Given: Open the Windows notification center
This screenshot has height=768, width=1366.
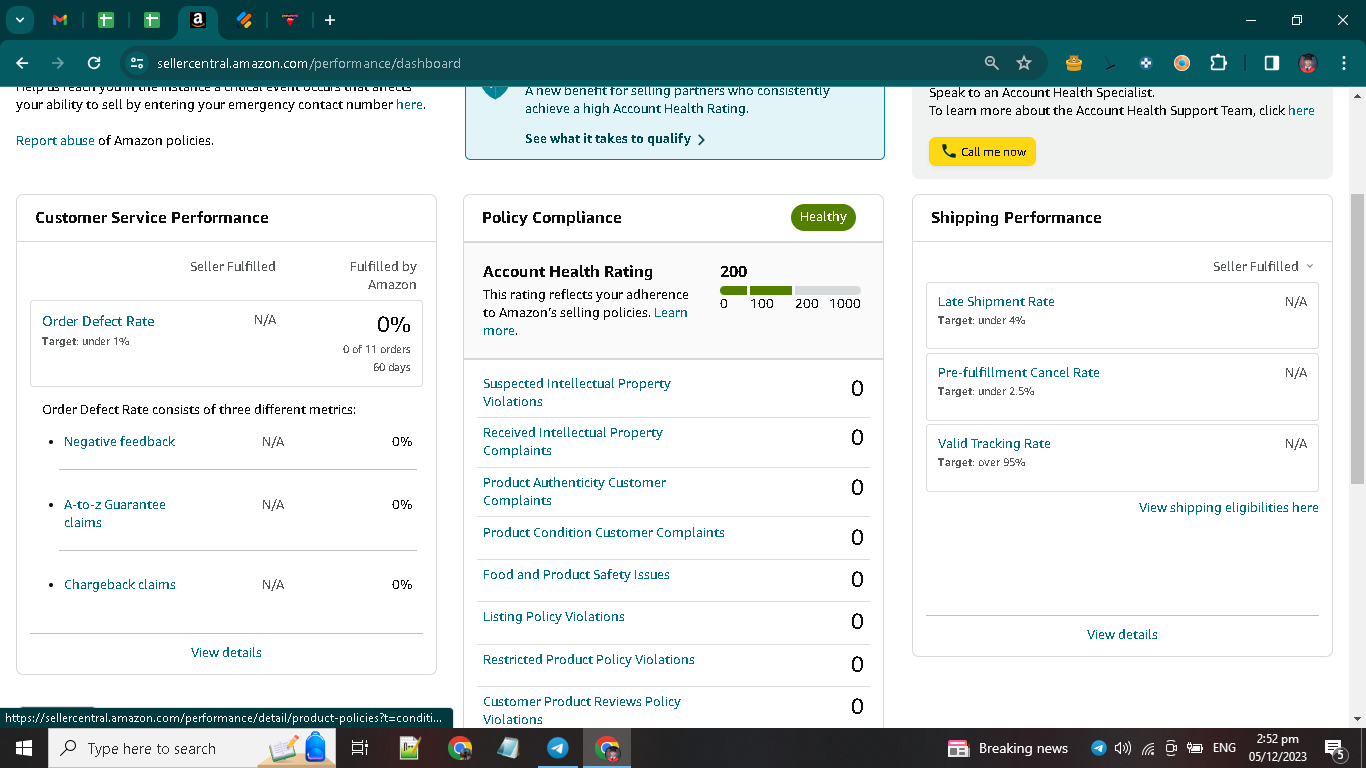Looking at the screenshot, I should coord(1334,748).
